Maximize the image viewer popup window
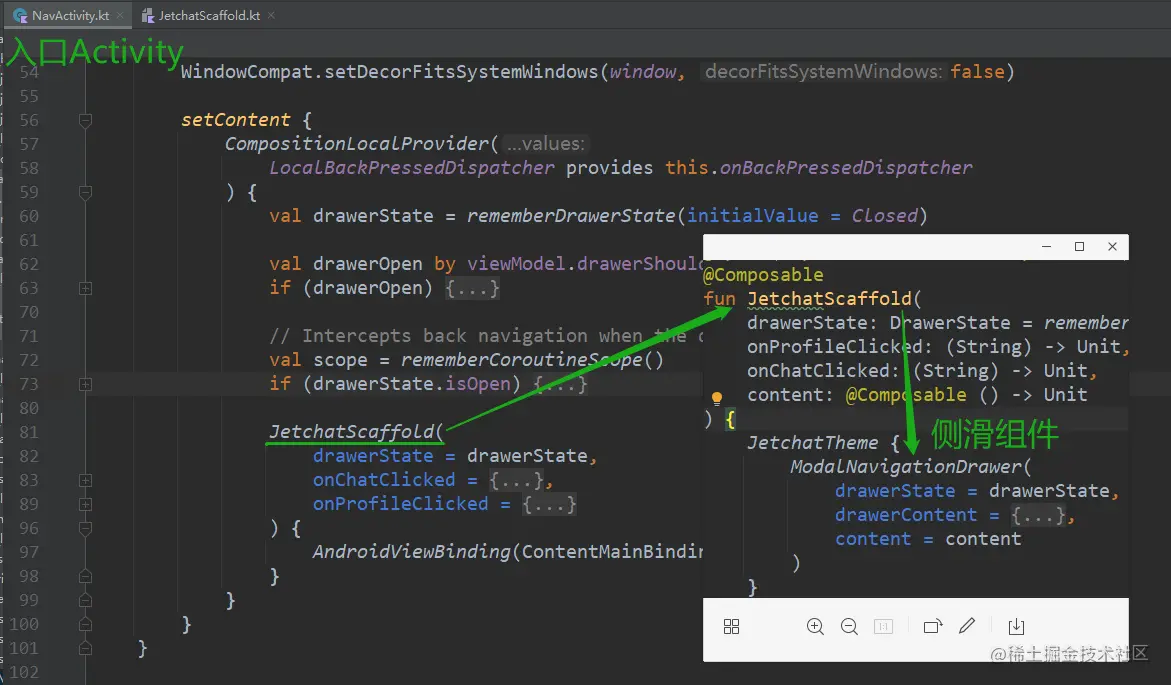 pos(1079,247)
